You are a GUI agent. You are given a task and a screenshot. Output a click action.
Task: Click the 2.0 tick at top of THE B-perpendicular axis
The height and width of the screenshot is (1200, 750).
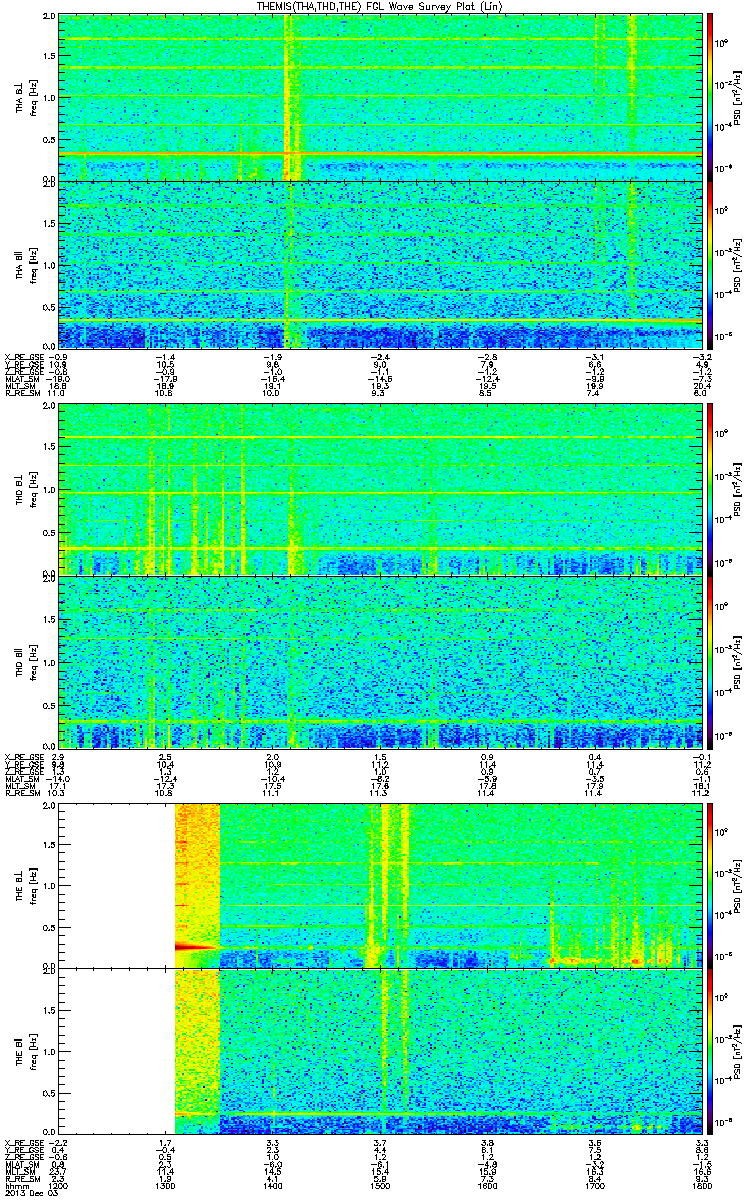(49, 806)
